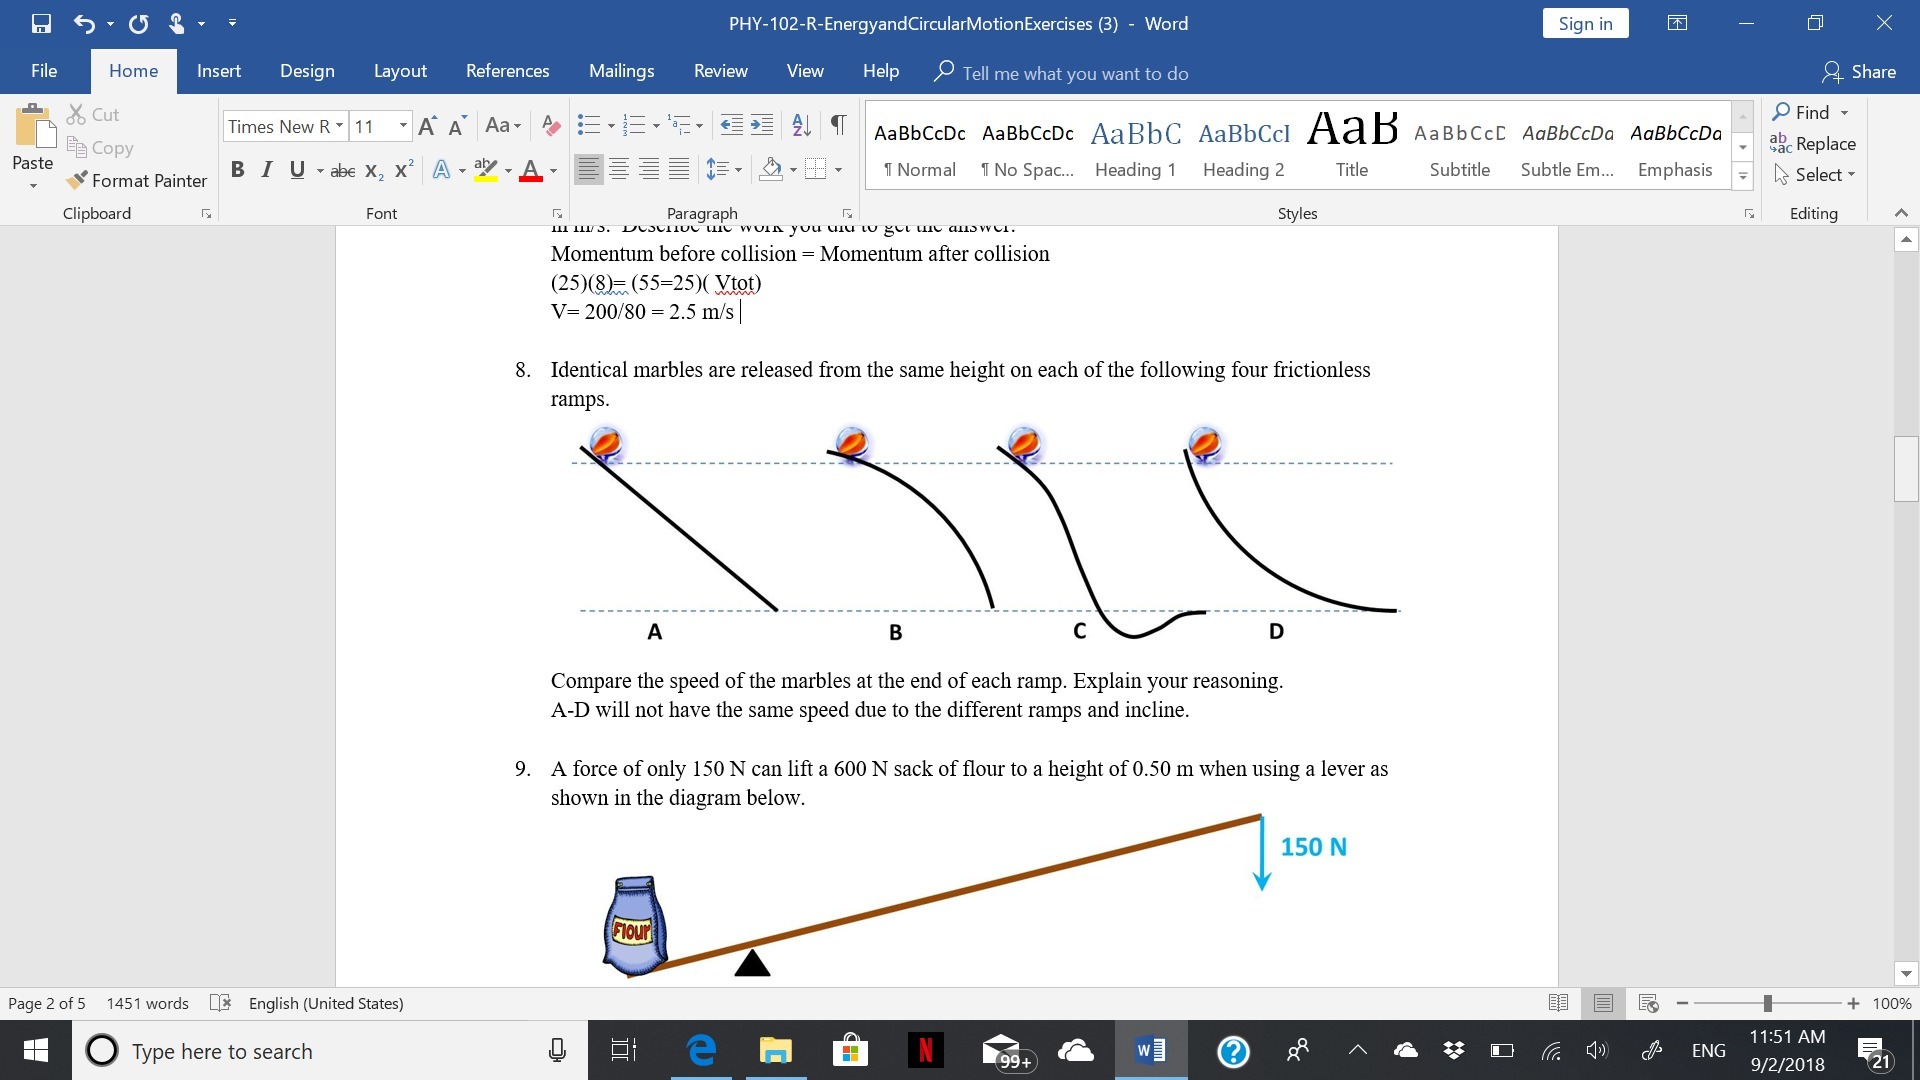Click the Sign in button

1585,24
